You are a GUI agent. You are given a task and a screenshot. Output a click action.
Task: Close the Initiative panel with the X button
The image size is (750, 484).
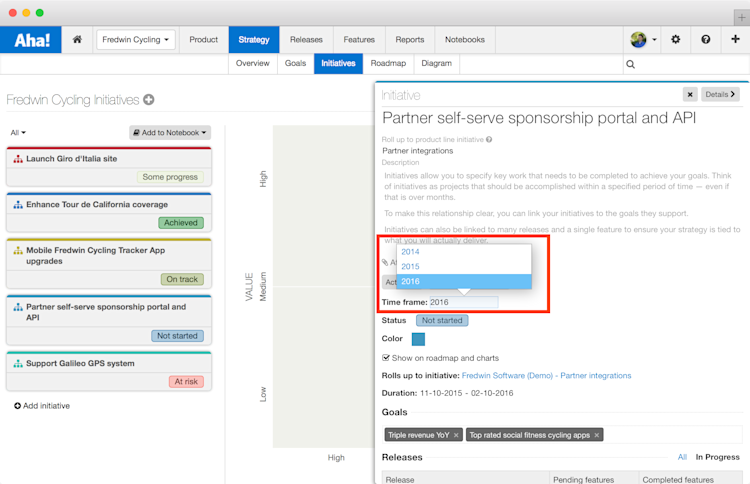point(690,95)
